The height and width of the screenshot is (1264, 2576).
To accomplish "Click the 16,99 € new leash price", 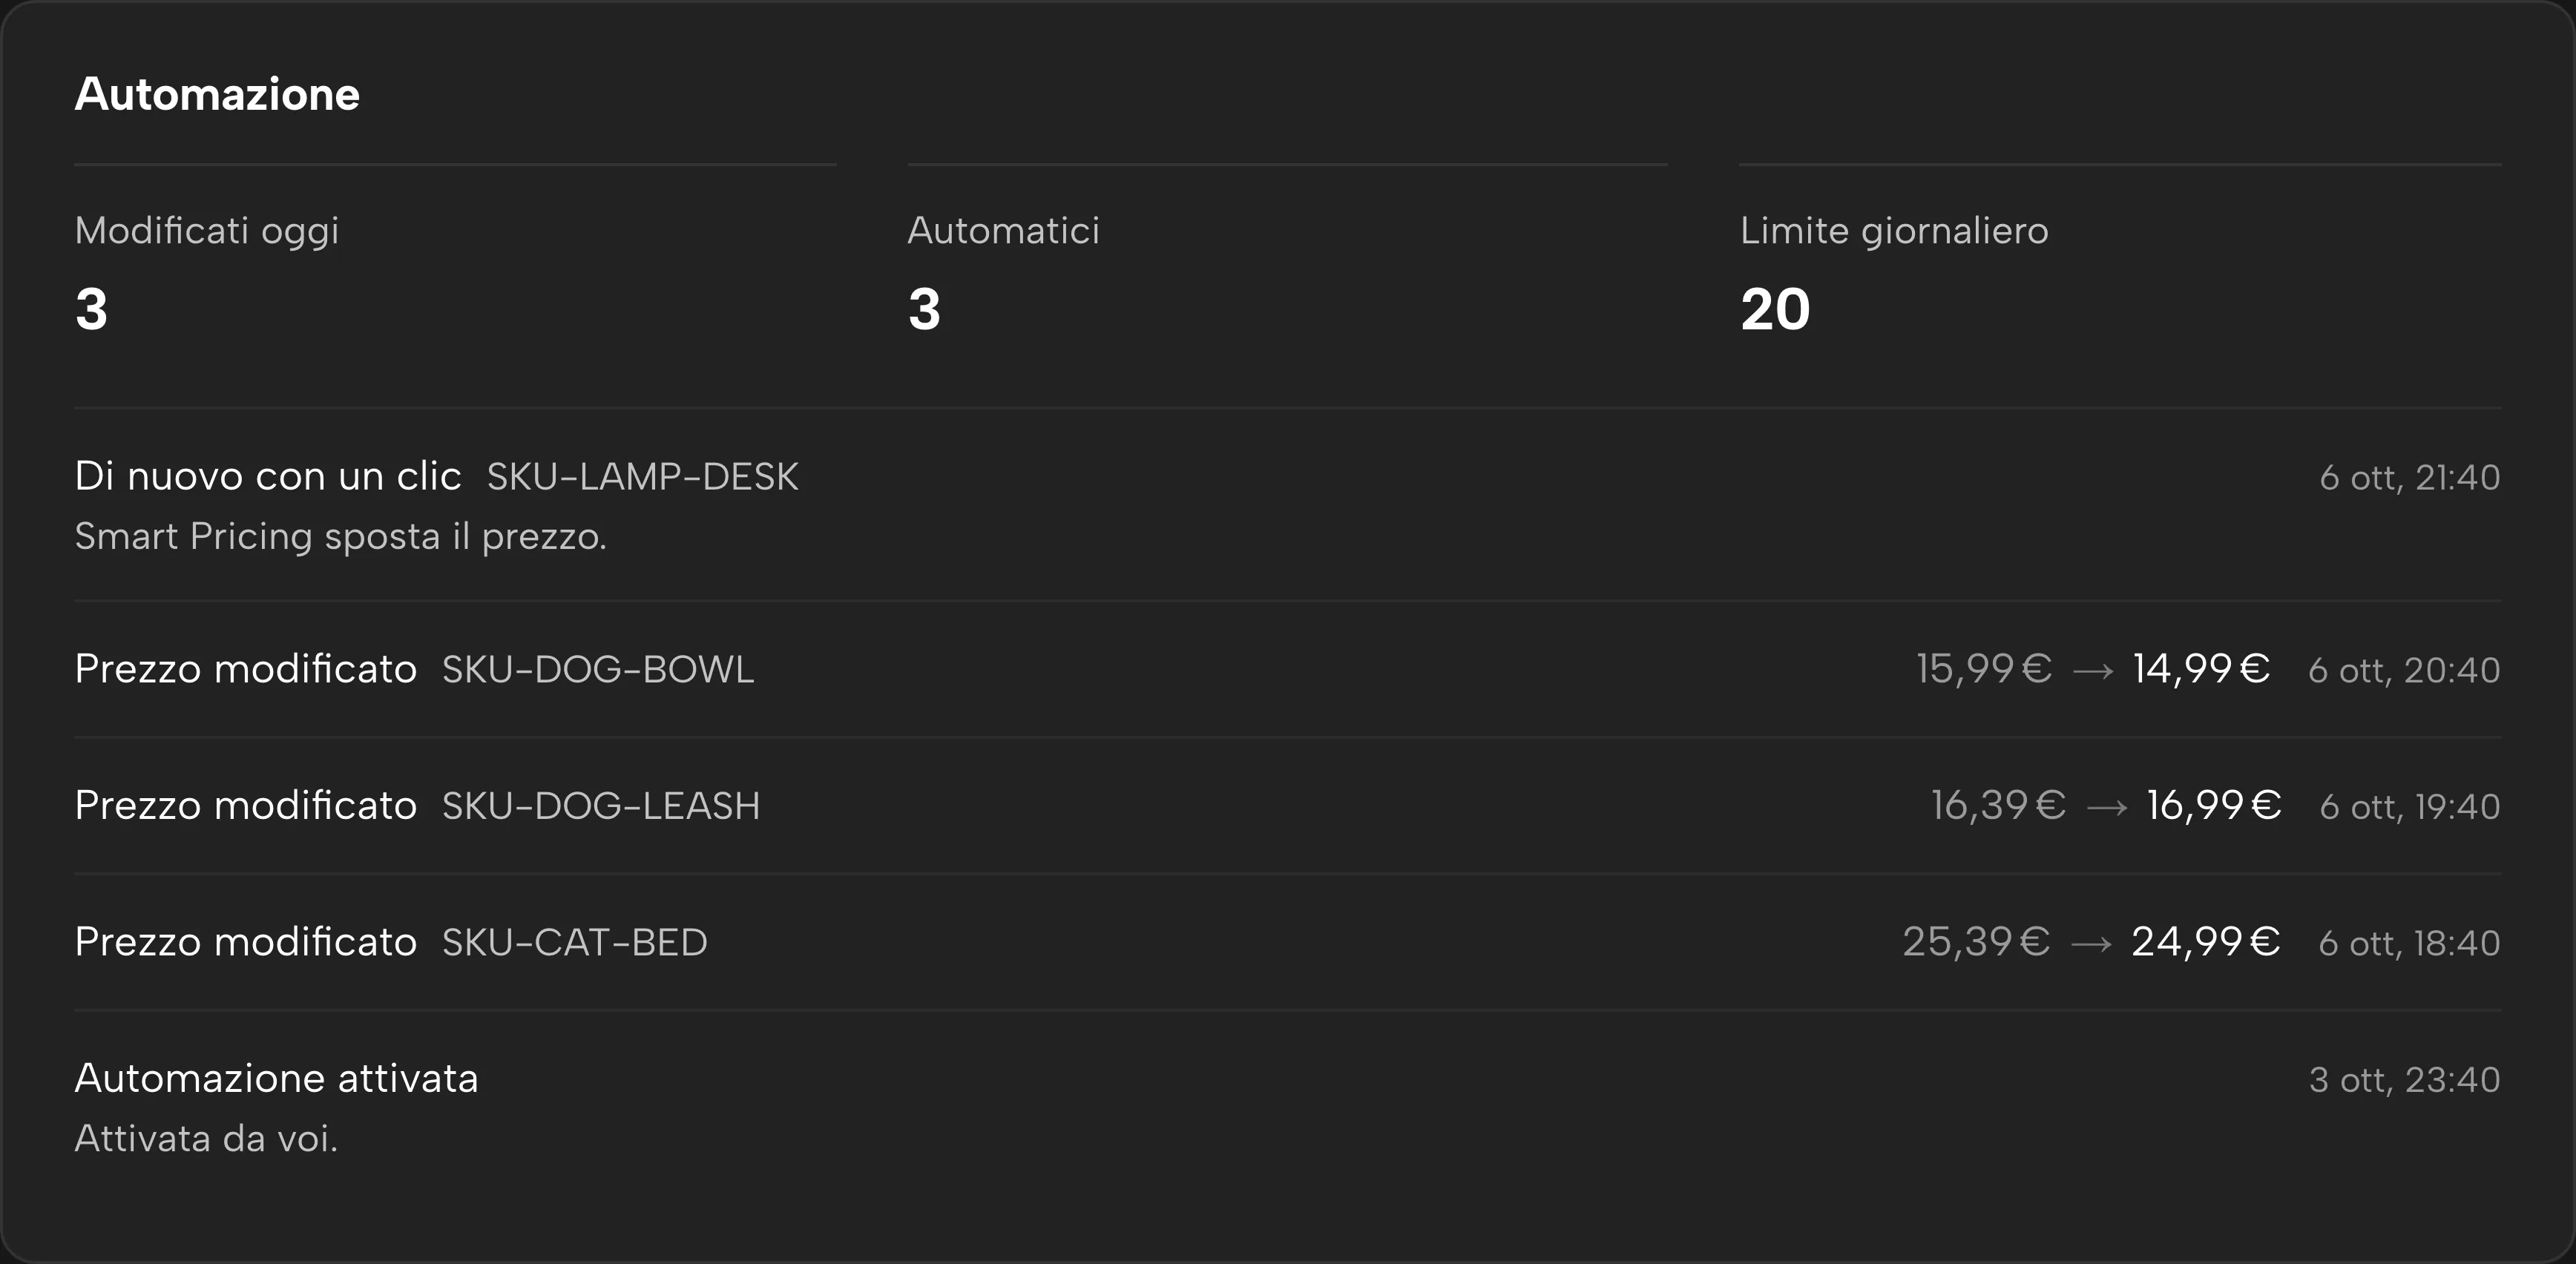I will [2214, 806].
